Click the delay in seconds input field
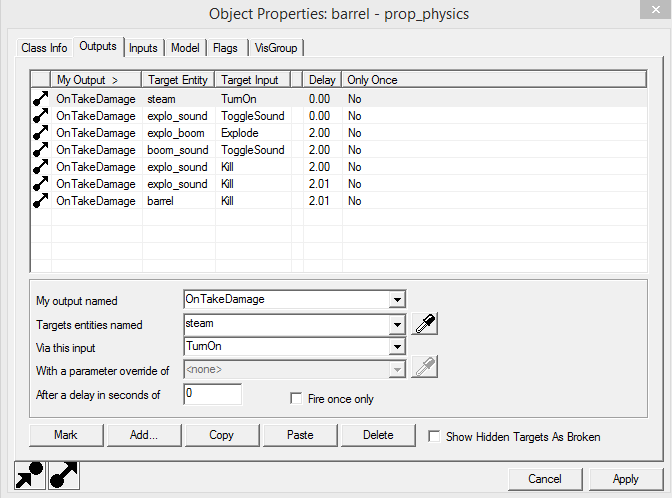 [x=213, y=394]
